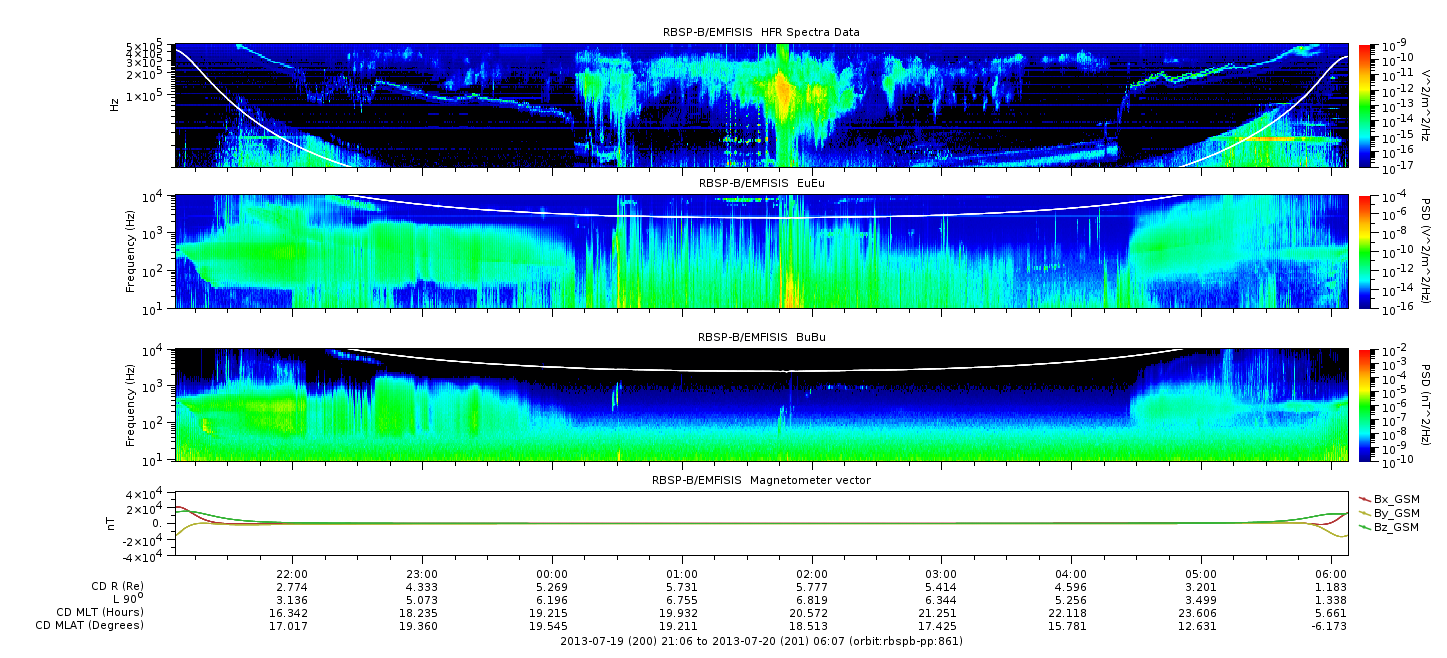Screen dimensions: 1447x658
Task: Click the date range caption at bottom
Action: point(761,641)
